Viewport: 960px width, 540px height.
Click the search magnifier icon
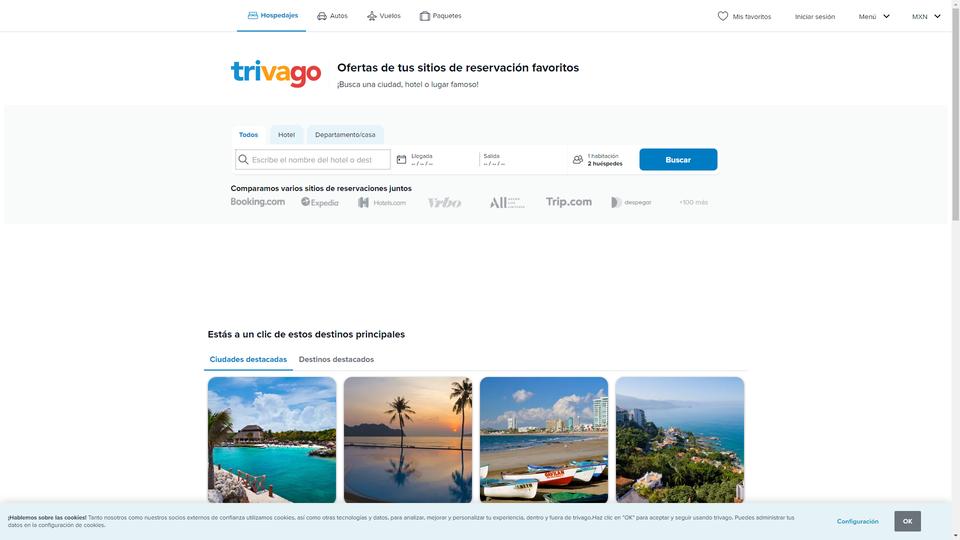[243, 159]
